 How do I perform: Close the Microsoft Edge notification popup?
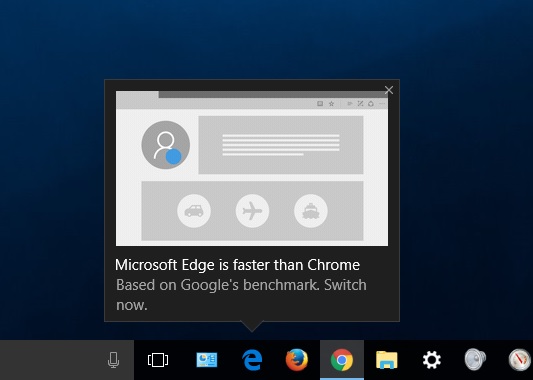tap(389, 90)
